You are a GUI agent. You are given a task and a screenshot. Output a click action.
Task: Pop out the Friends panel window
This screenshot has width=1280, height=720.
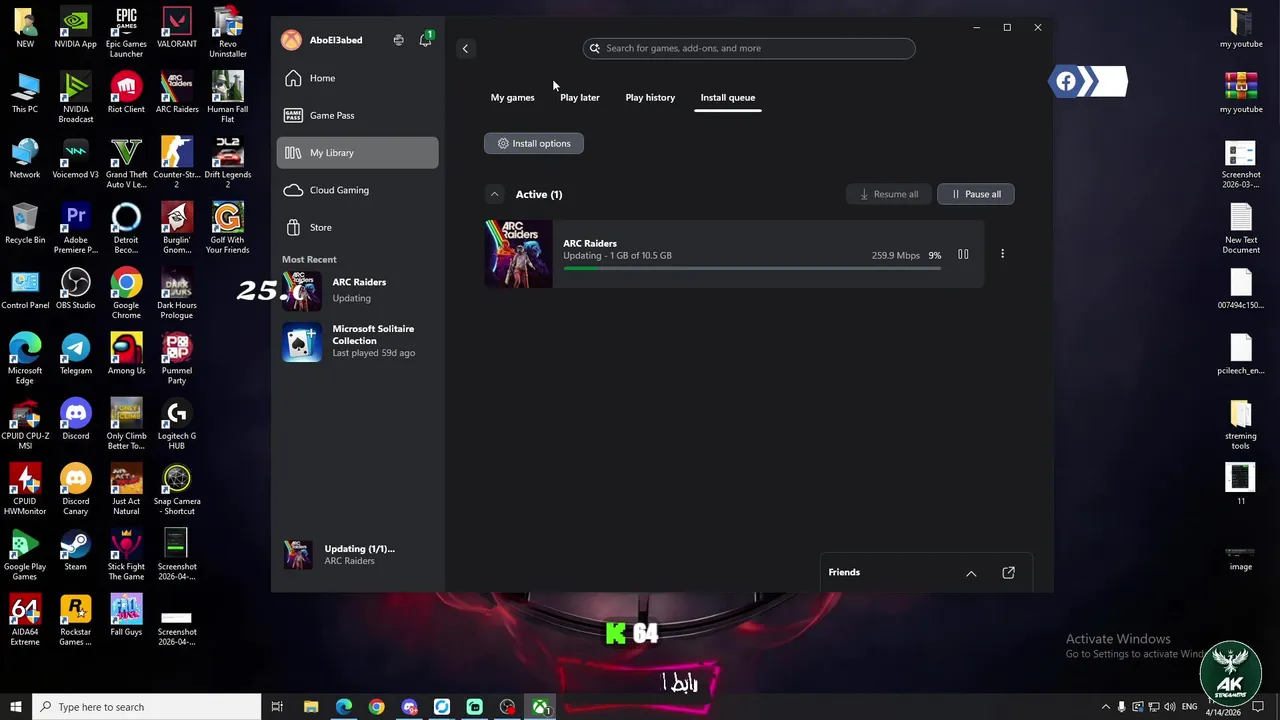click(1008, 573)
